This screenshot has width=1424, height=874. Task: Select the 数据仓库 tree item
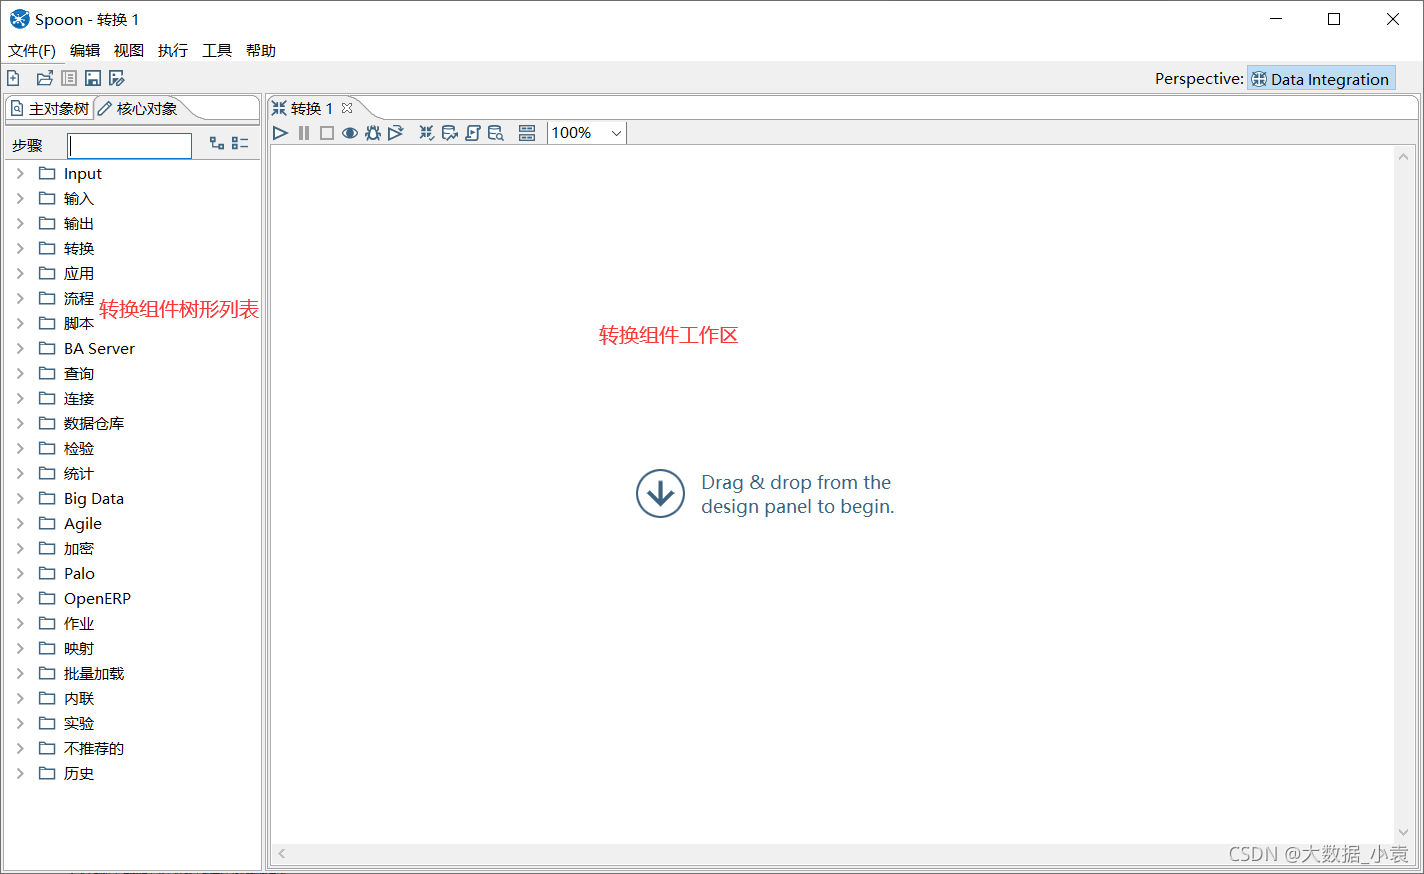point(94,424)
